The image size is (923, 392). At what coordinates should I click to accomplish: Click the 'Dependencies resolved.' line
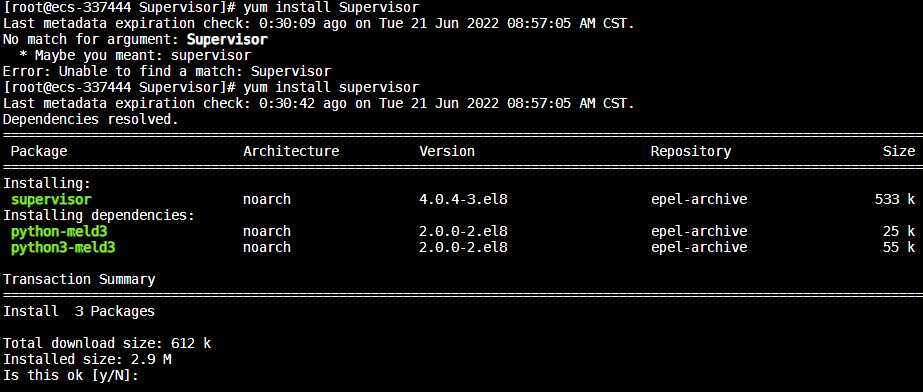pos(91,119)
